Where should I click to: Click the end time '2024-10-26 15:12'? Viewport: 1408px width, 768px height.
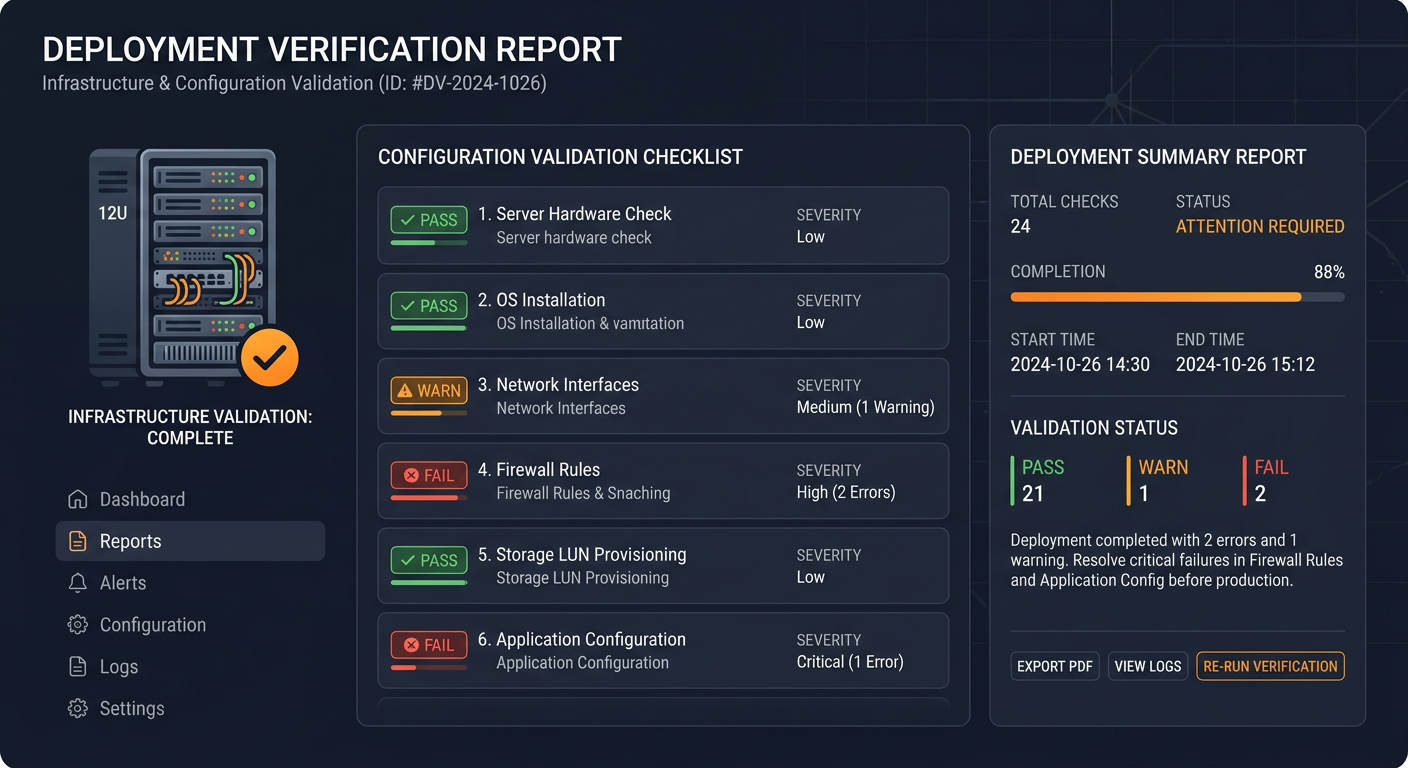tap(1245, 365)
